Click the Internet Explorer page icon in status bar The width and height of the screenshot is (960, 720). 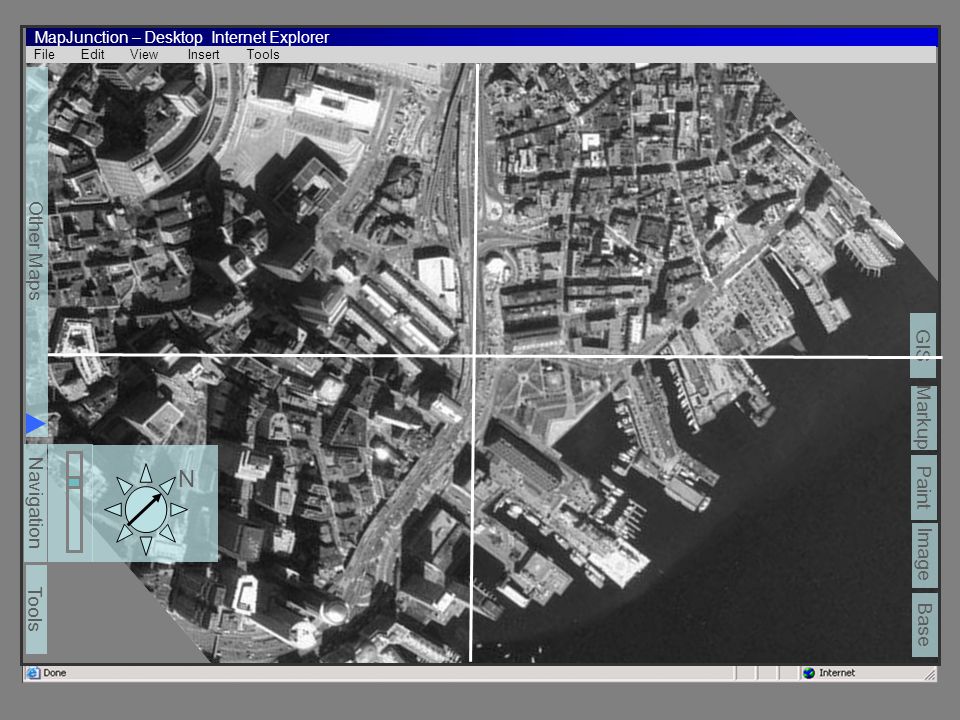click(x=33, y=673)
